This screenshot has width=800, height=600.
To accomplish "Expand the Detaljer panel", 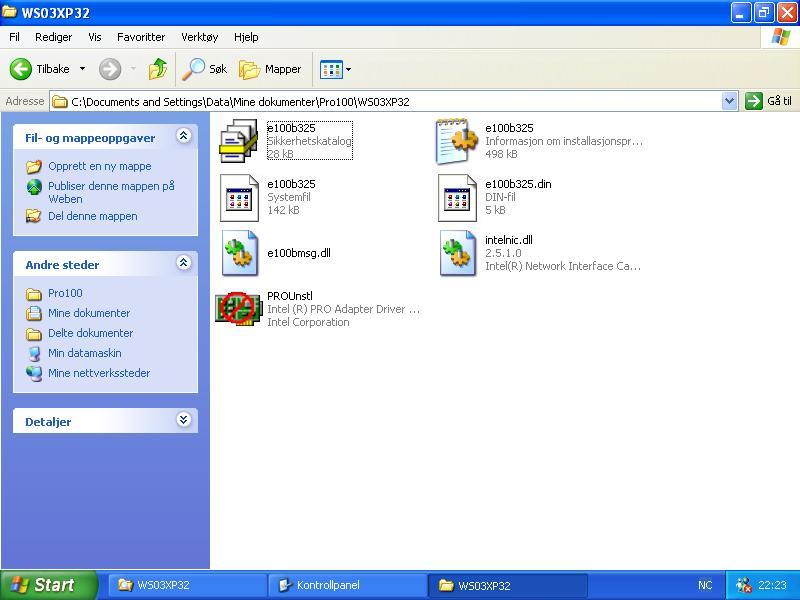I will [x=184, y=420].
